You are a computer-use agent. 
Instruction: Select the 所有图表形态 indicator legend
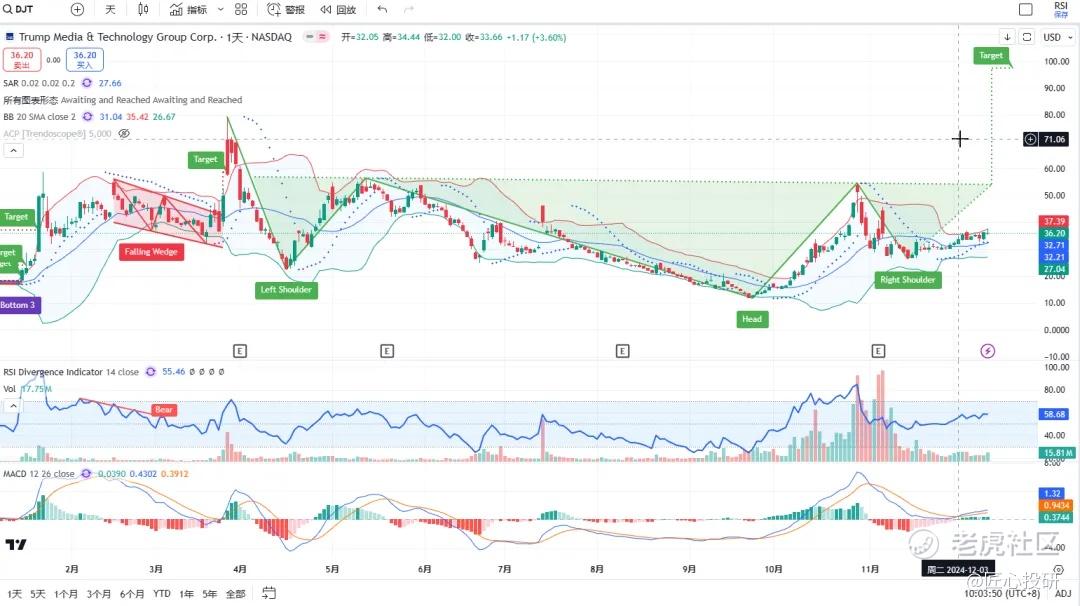point(123,100)
